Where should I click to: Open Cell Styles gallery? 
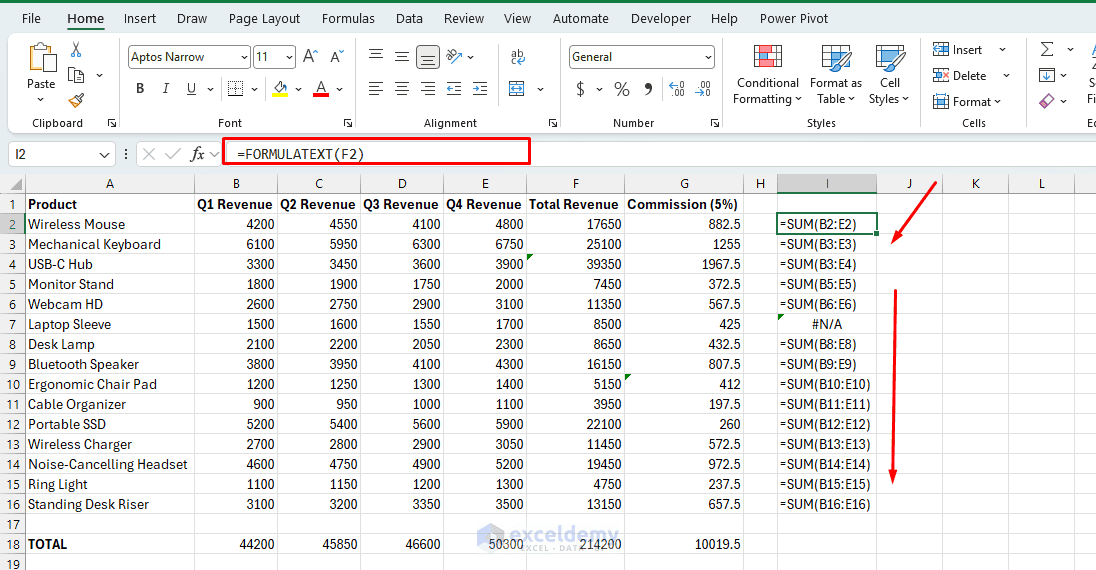click(x=889, y=74)
